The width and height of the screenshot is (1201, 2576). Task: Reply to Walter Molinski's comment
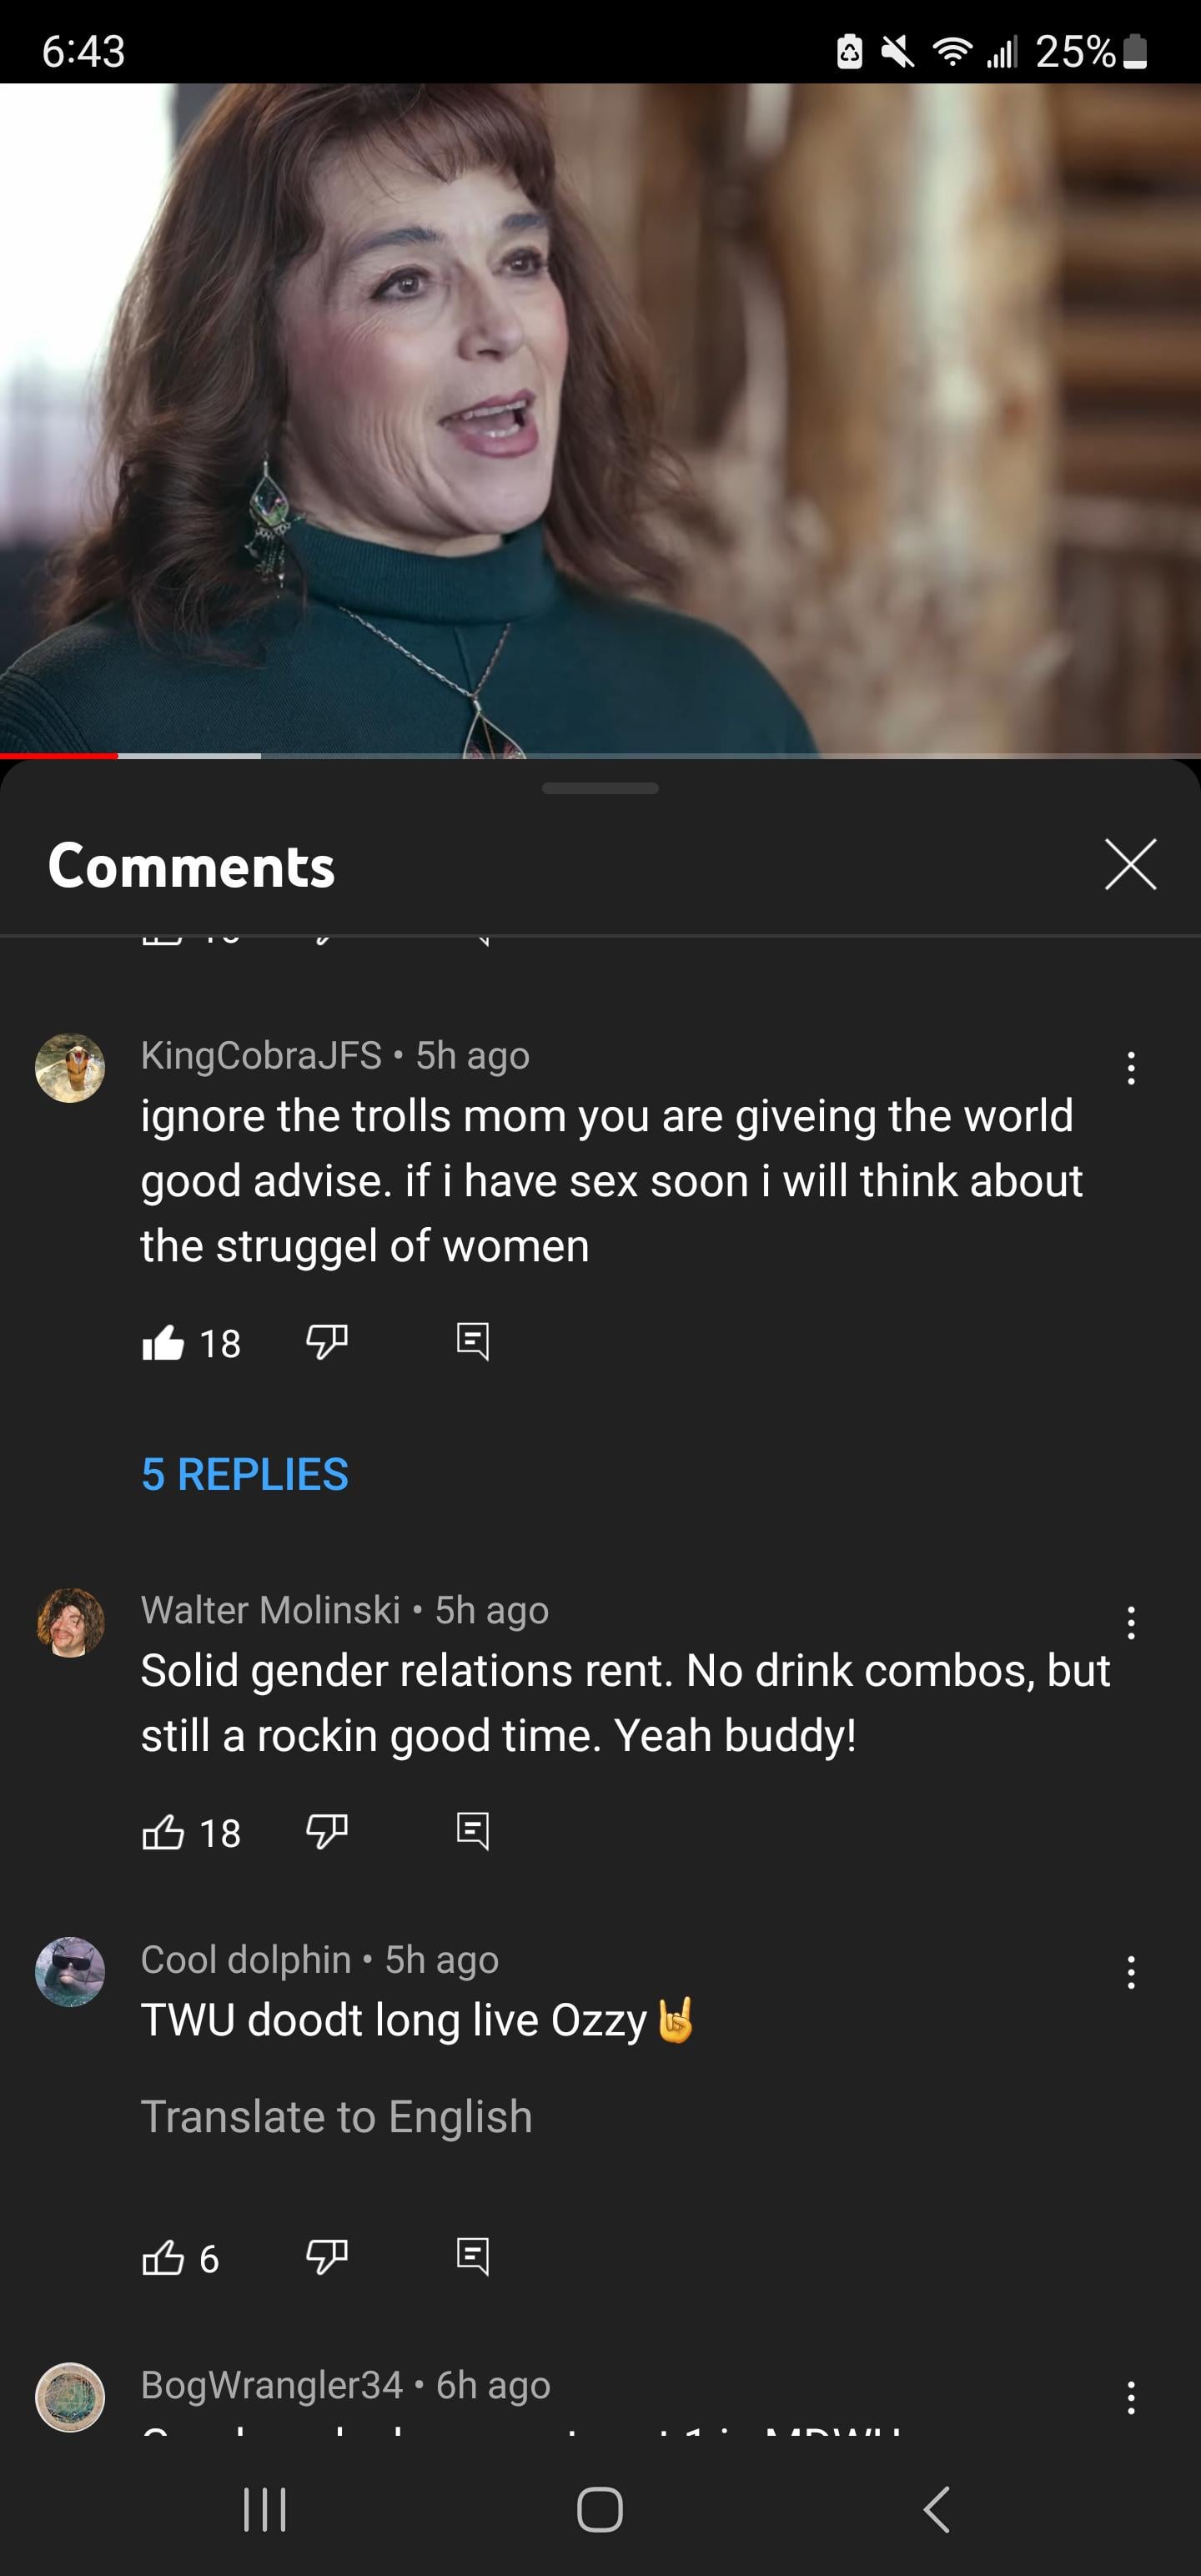click(x=473, y=1832)
